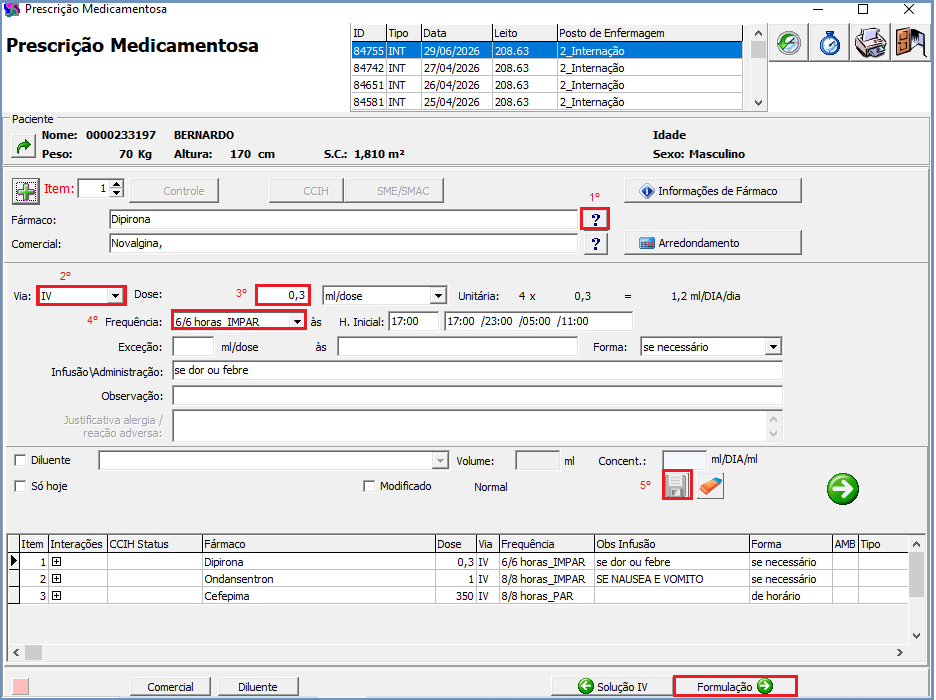
Task: Open Fármaco search question mark button
Action: 595,220
